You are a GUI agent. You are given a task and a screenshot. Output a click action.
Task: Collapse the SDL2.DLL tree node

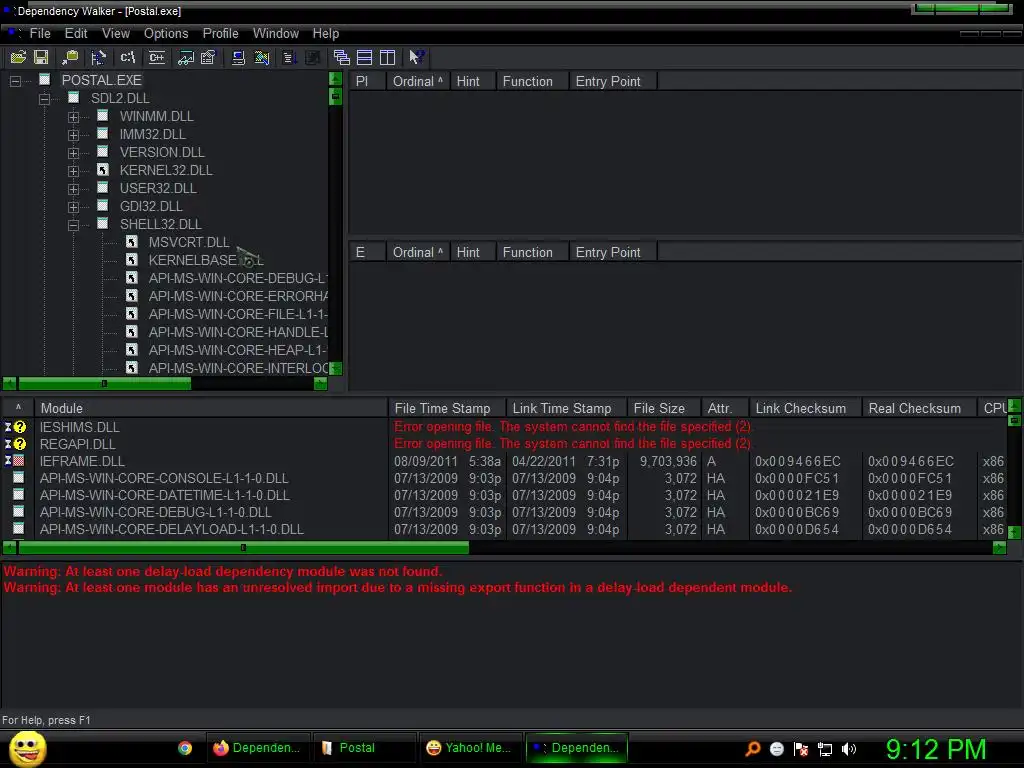click(x=44, y=99)
